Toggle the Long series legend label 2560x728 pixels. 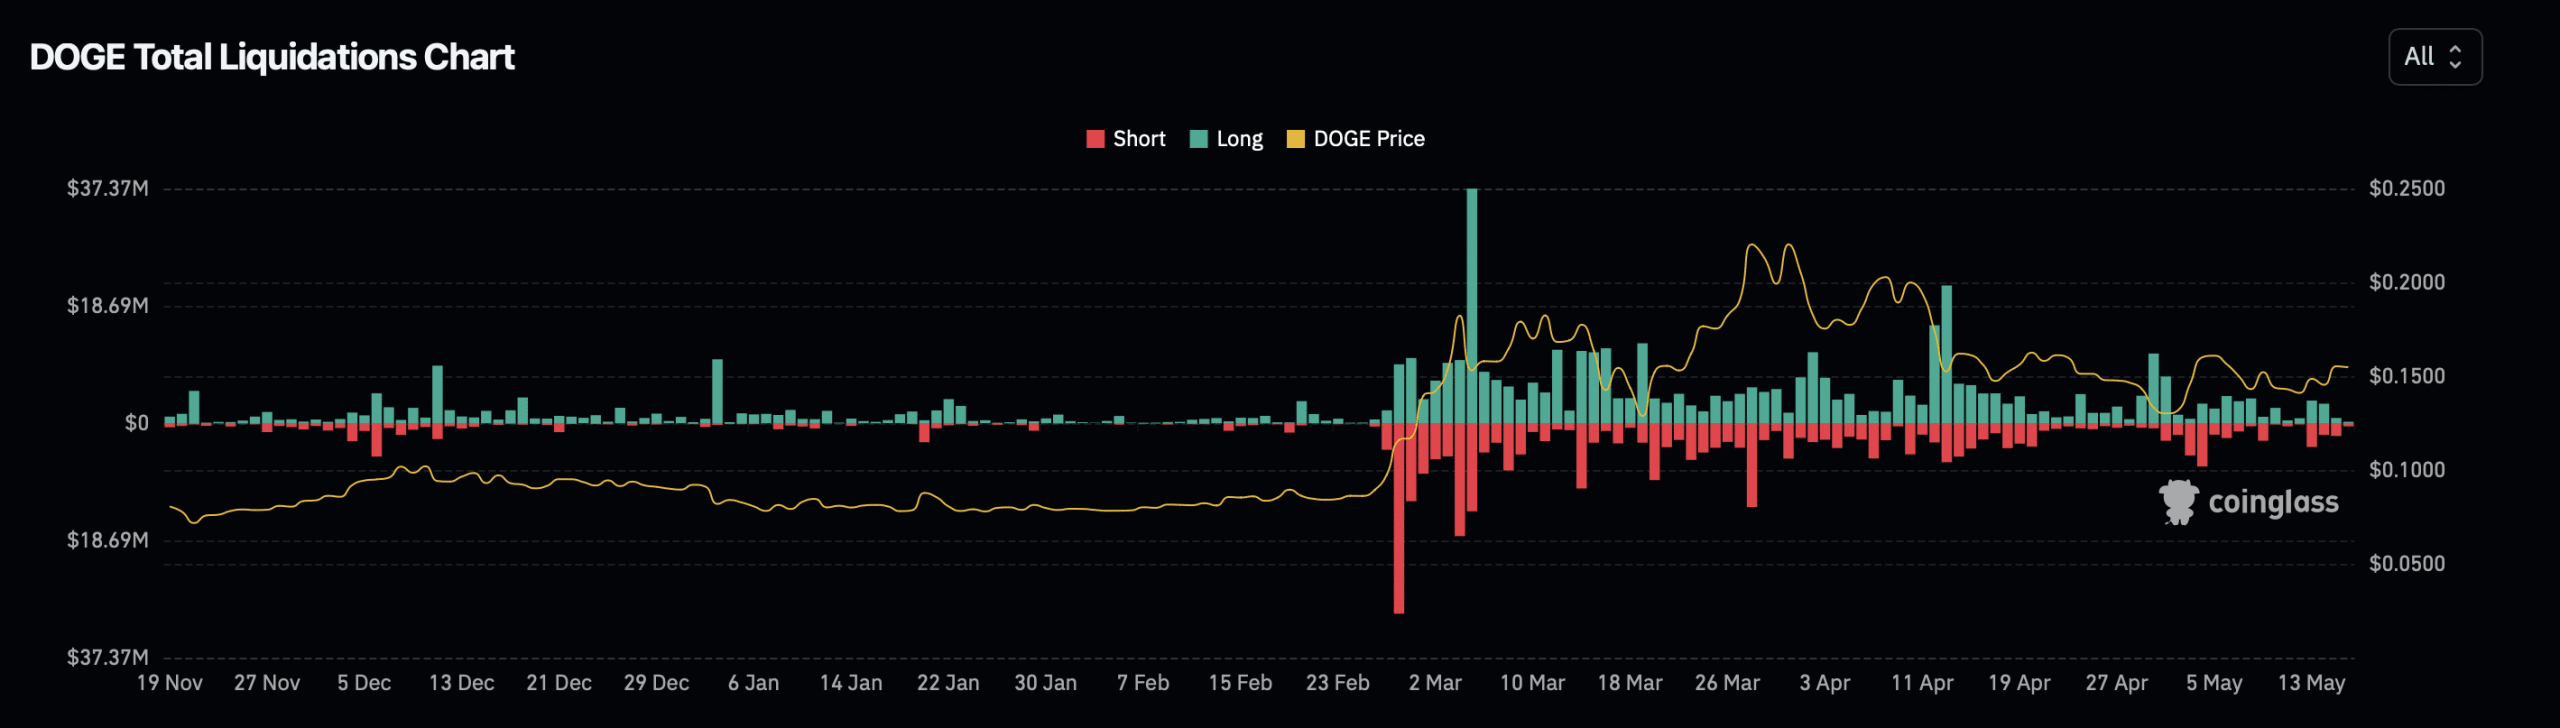[1239, 139]
